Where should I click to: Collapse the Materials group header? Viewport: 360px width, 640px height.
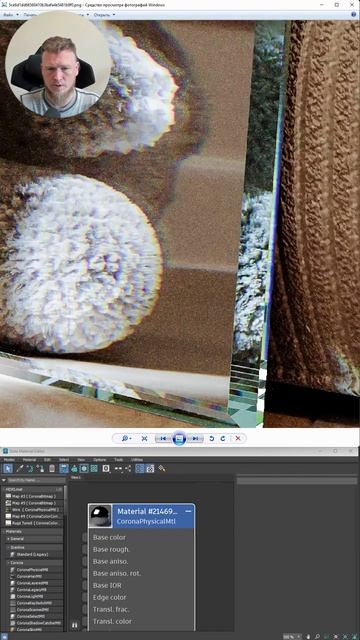33,532
